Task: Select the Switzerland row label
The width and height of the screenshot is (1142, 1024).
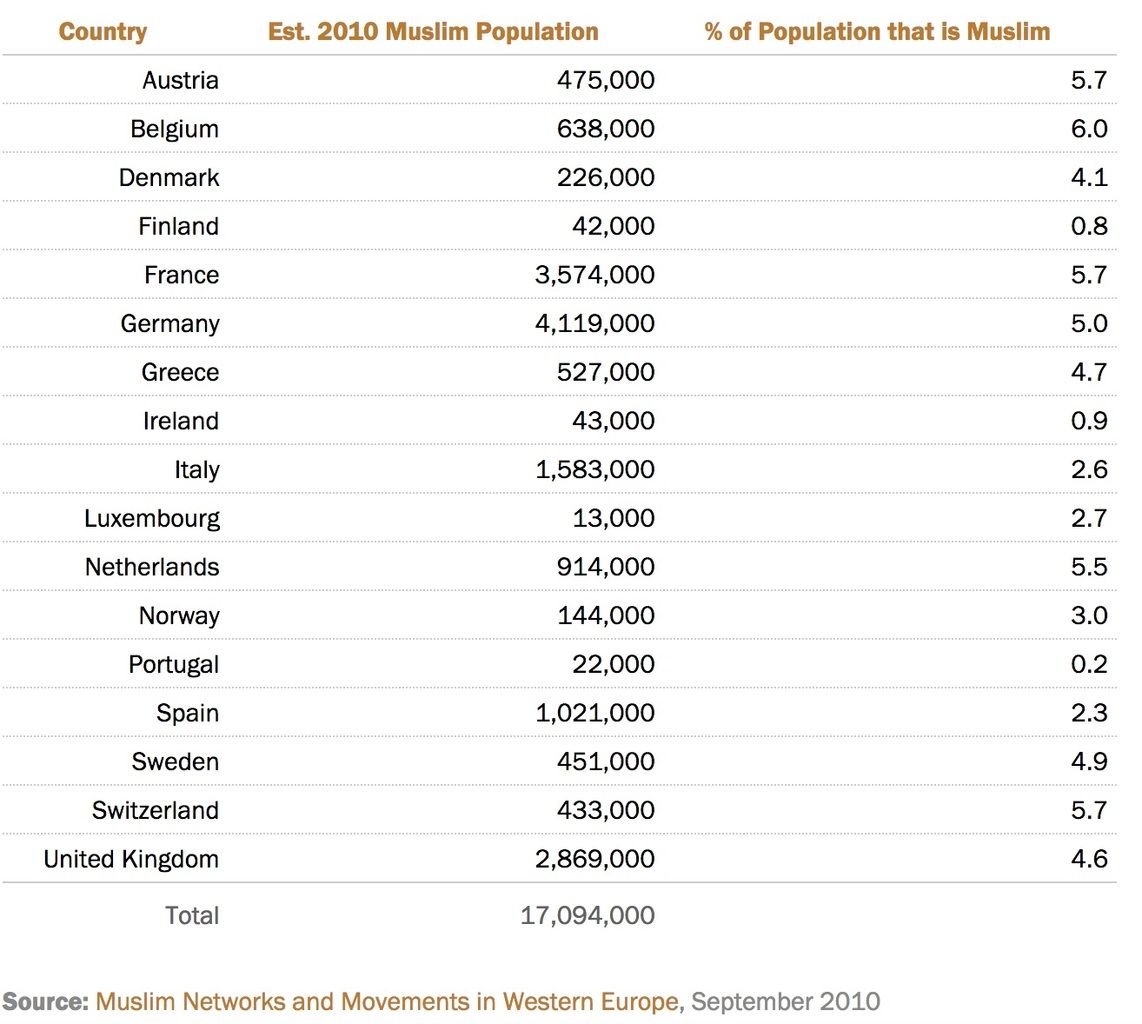Action: coord(155,810)
